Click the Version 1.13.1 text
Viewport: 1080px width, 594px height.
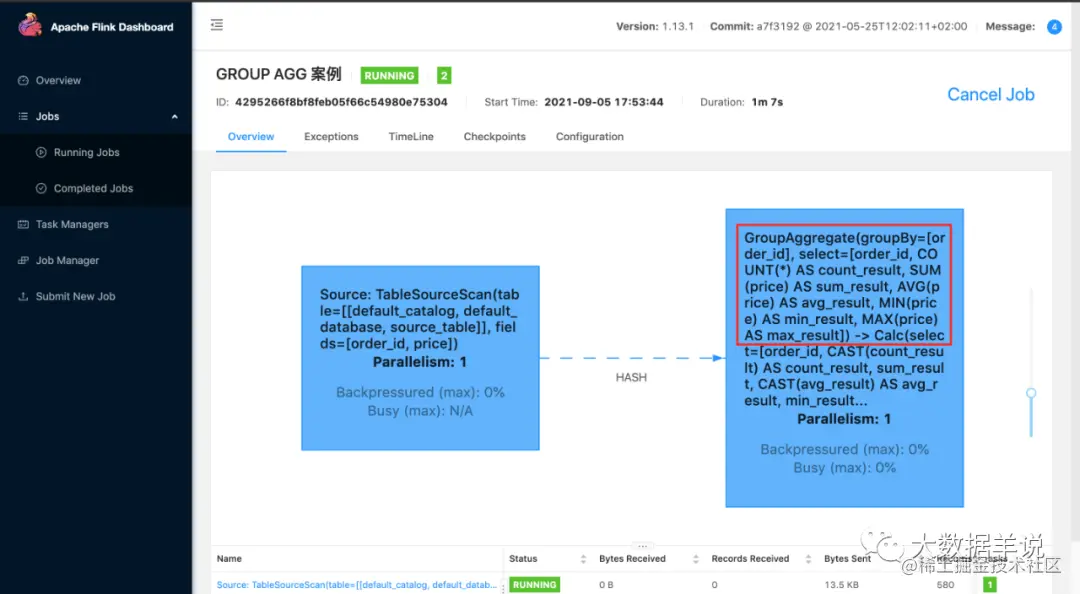[x=654, y=26]
